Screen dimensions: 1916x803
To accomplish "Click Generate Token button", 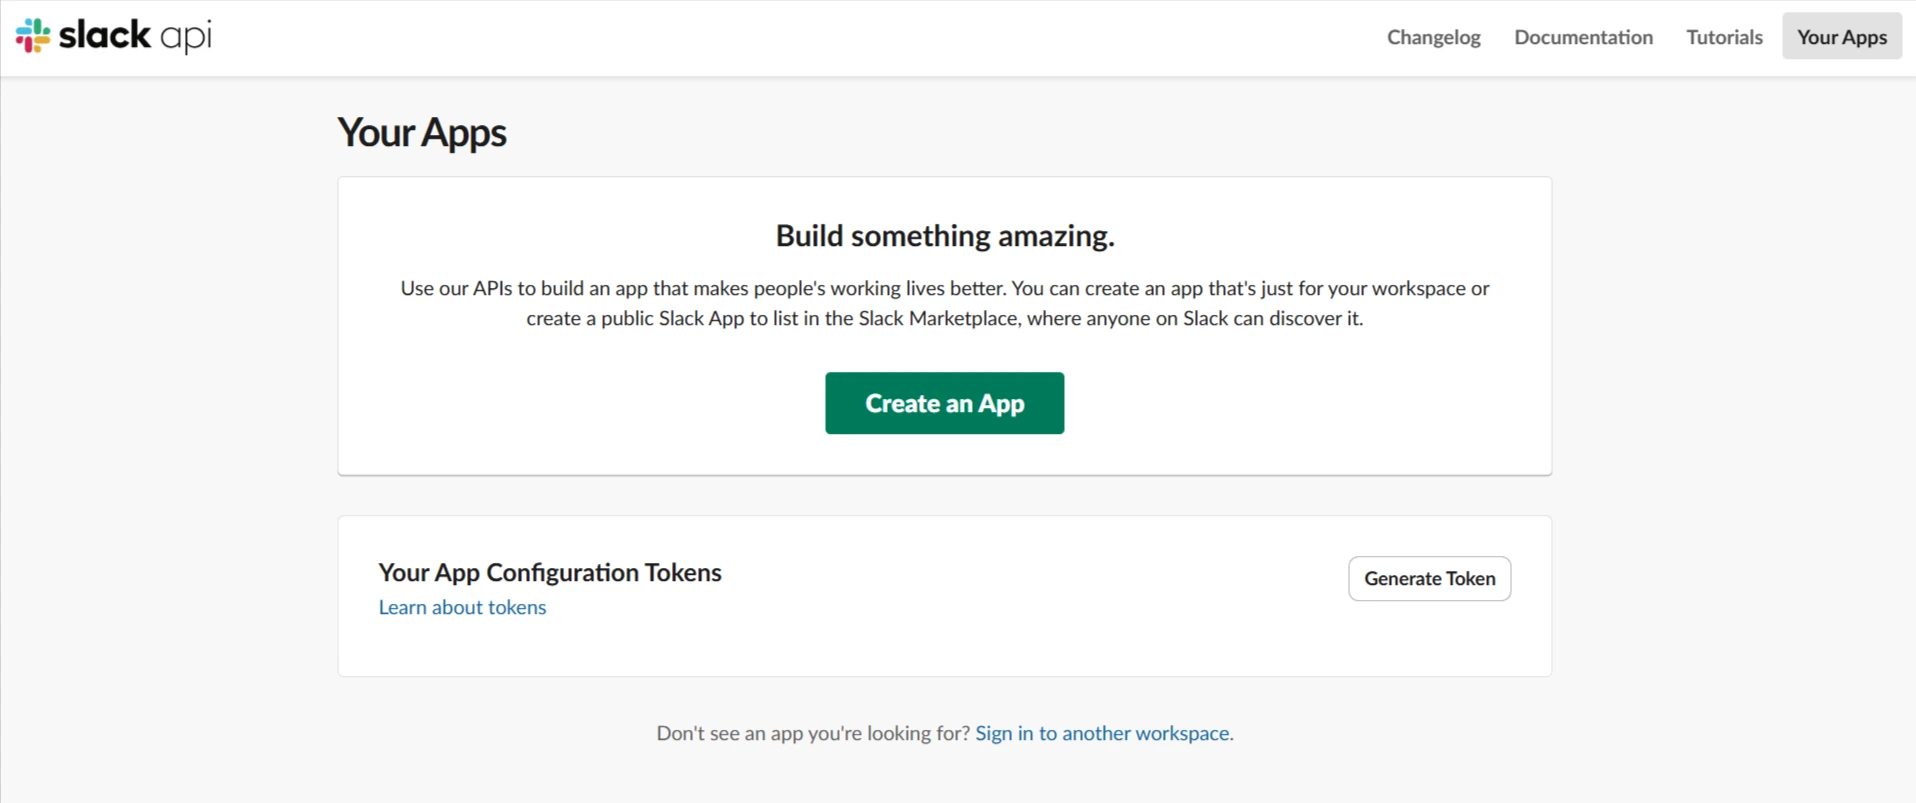I will (x=1429, y=578).
